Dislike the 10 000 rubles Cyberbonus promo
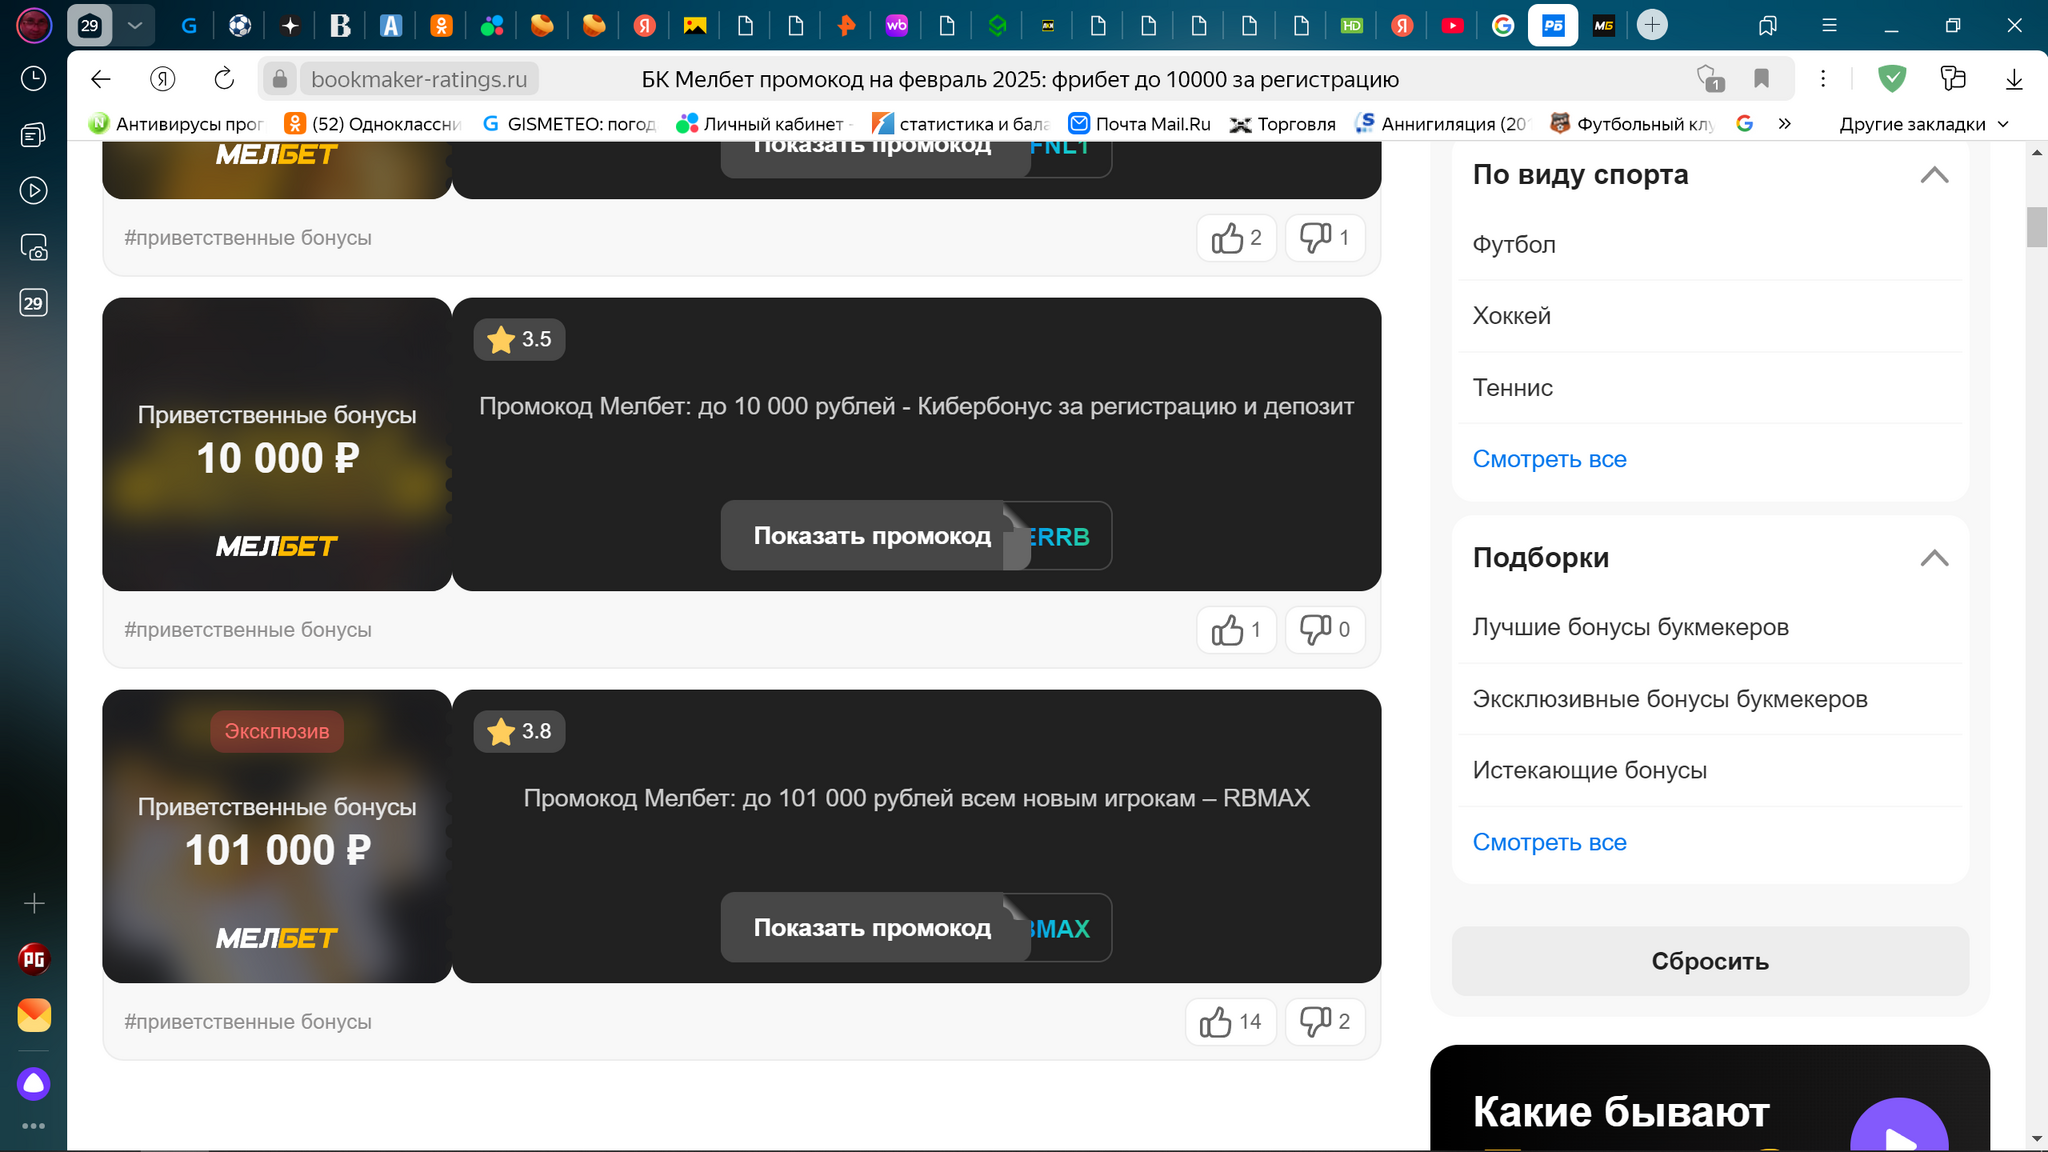Screen dimensions: 2048x1152 click(1324, 630)
